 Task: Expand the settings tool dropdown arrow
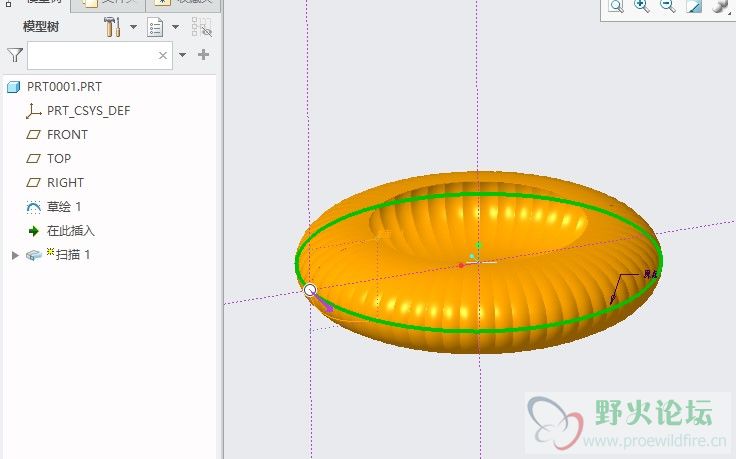133,27
